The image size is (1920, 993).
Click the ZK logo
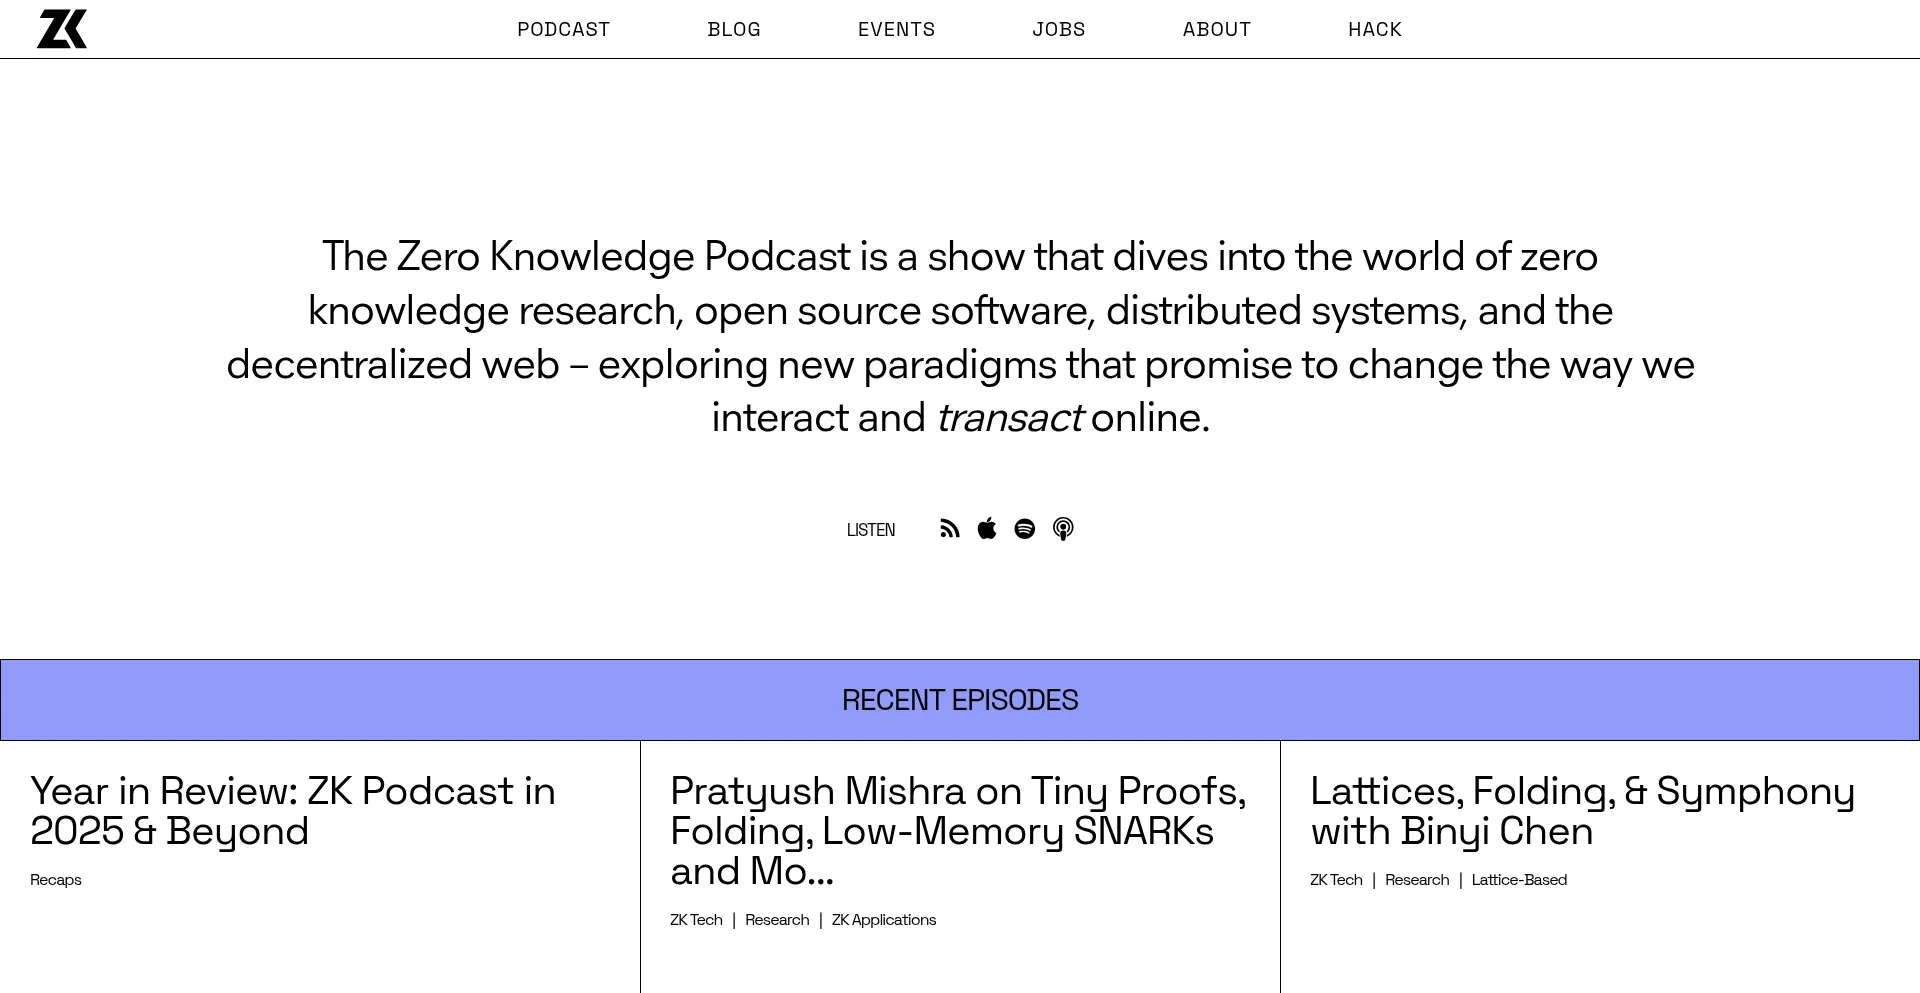click(x=62, y=28)
